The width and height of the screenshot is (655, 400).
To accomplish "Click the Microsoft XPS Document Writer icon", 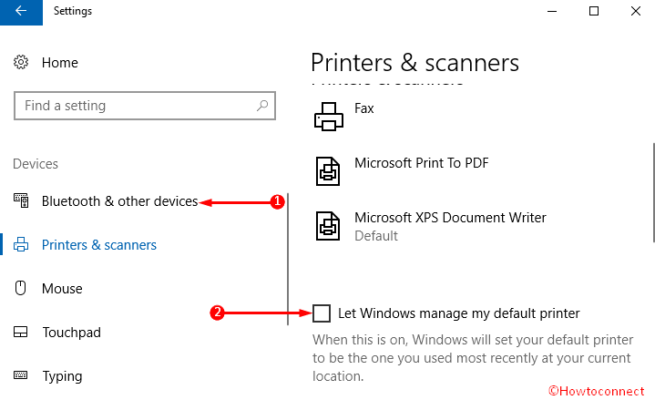I will click(x=328, y=226).
